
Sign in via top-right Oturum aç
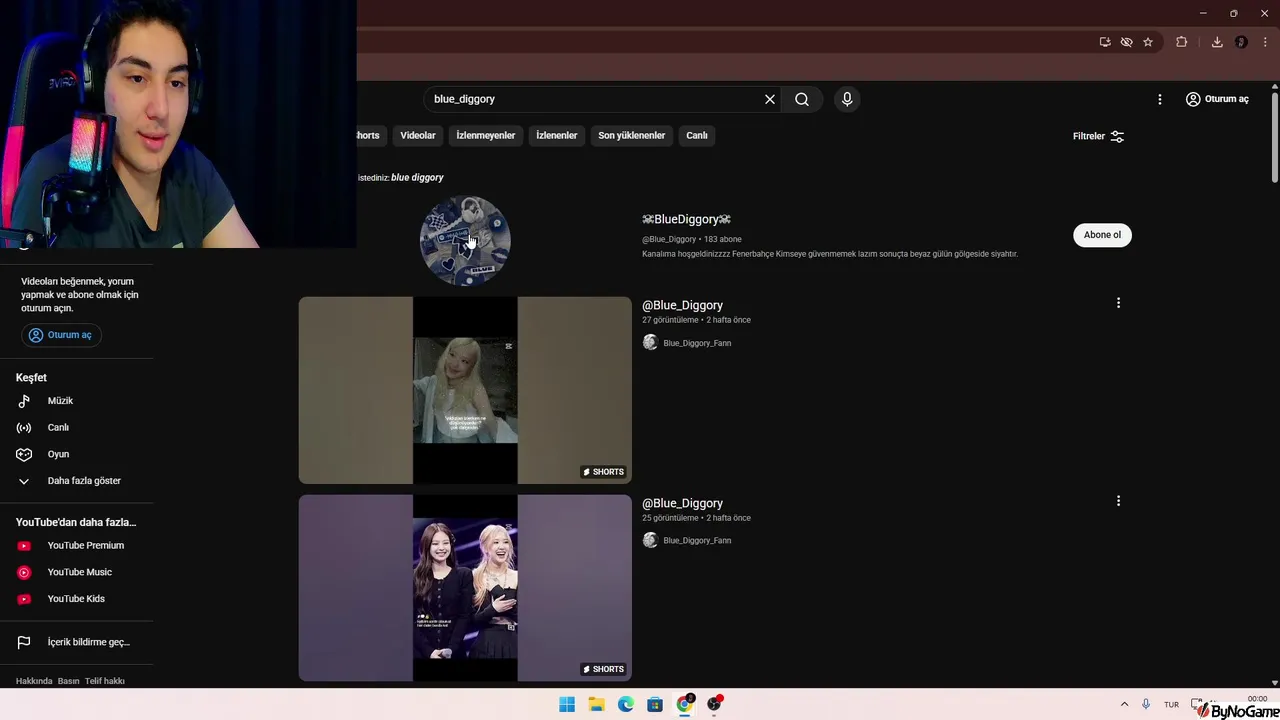(1217, 99)
